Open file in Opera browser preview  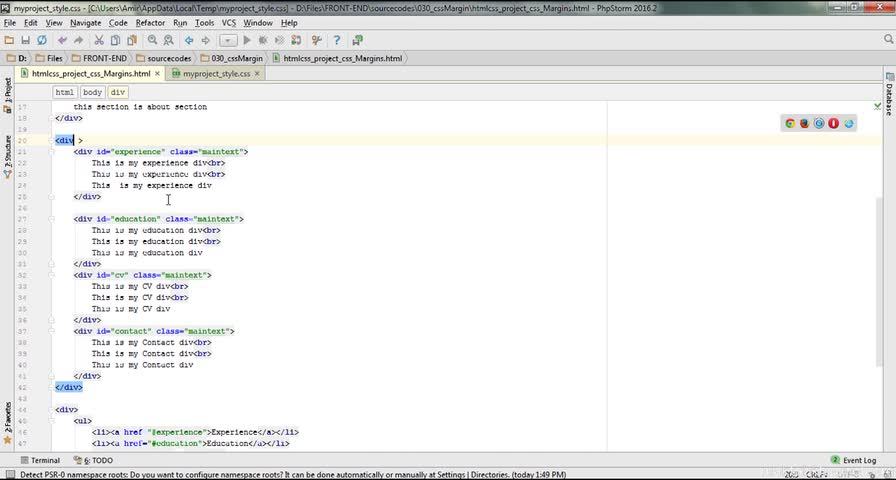(x=833, y=123)
